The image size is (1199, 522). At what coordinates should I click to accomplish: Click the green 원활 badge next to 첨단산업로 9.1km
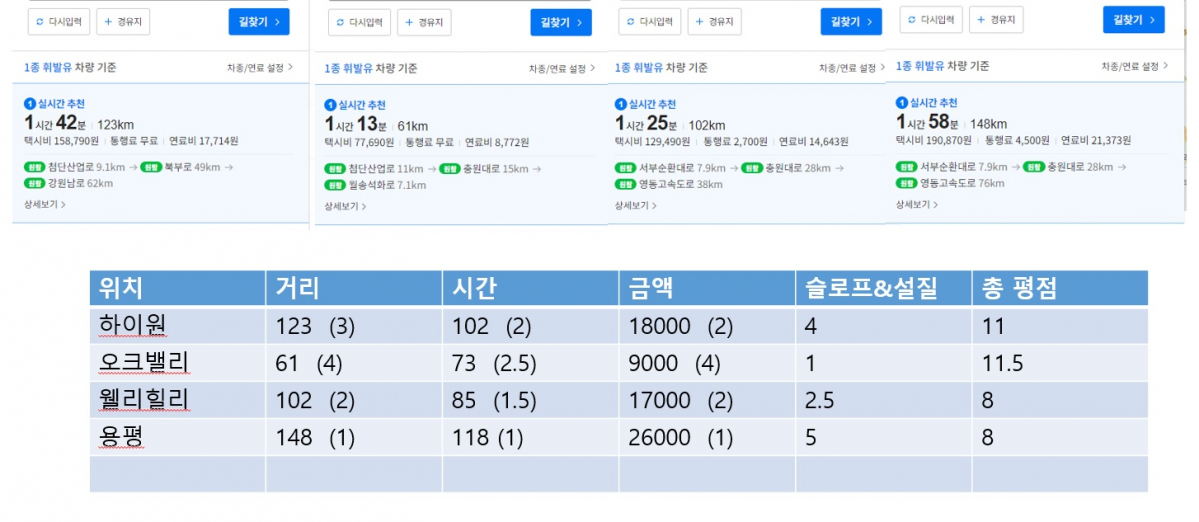(35, 167)
